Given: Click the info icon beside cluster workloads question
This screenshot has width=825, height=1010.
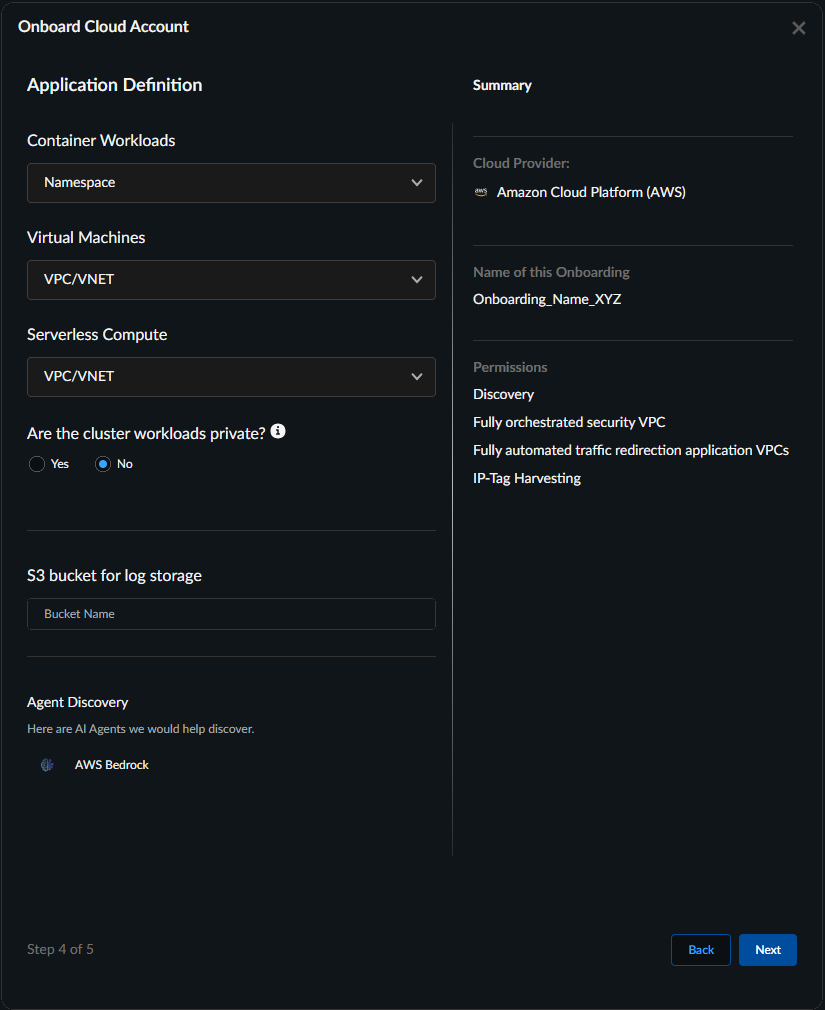Looking at the screenshot, I should pyautogui.click(x=278, y=431).
